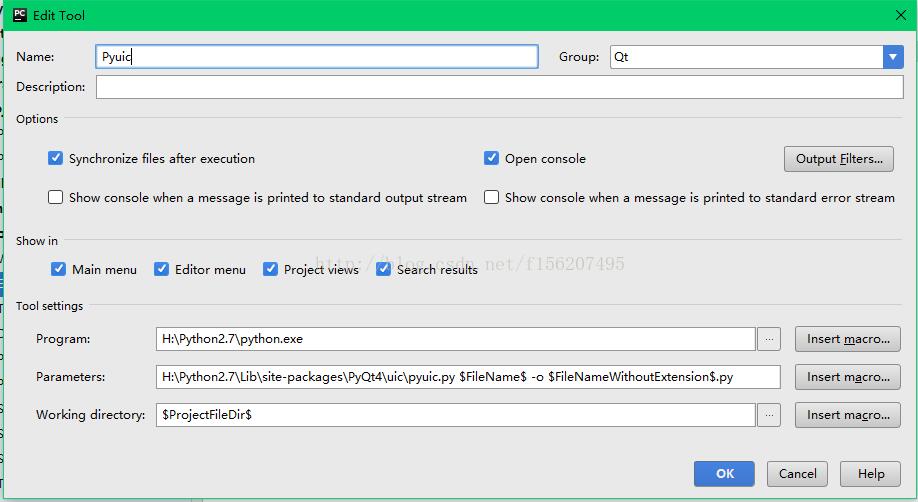918x502 pixels.
Task: Toggle the Project views checkbox
Action: [270, 269]
